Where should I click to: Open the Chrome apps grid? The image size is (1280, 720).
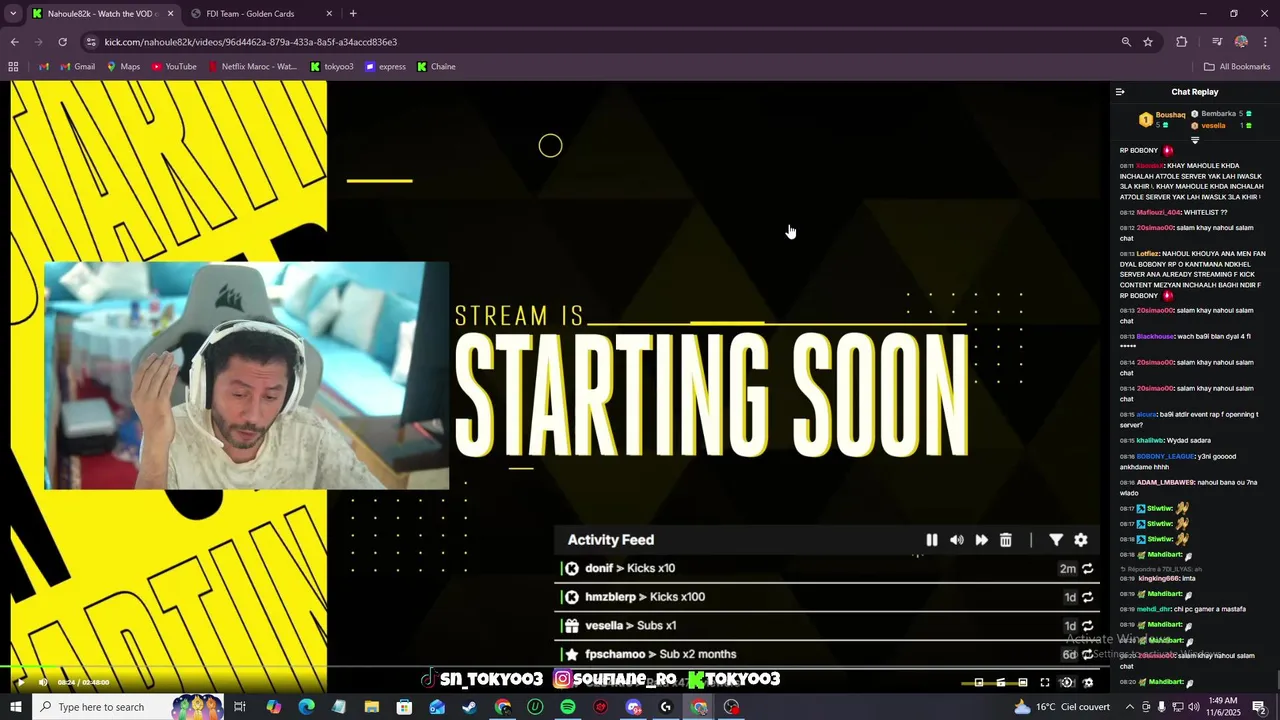(x=13, y=67)
